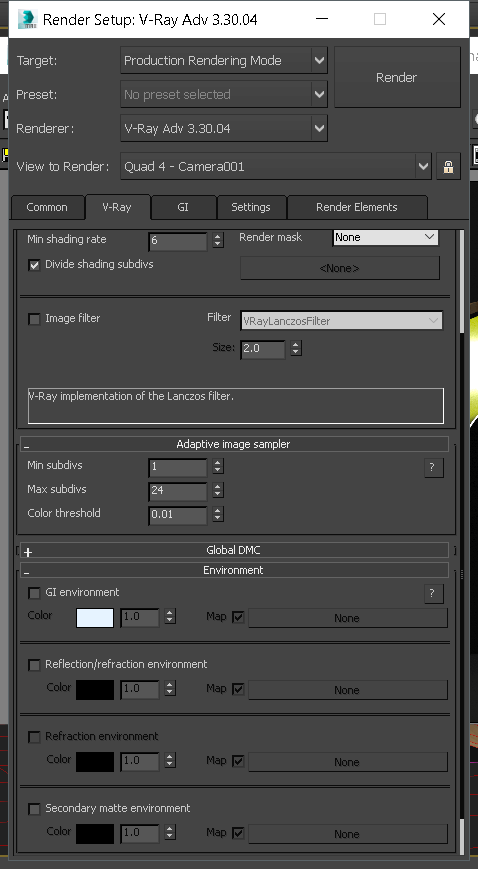Click Refraction environment multiplier field
478x869 pixels.
(139, 761)
